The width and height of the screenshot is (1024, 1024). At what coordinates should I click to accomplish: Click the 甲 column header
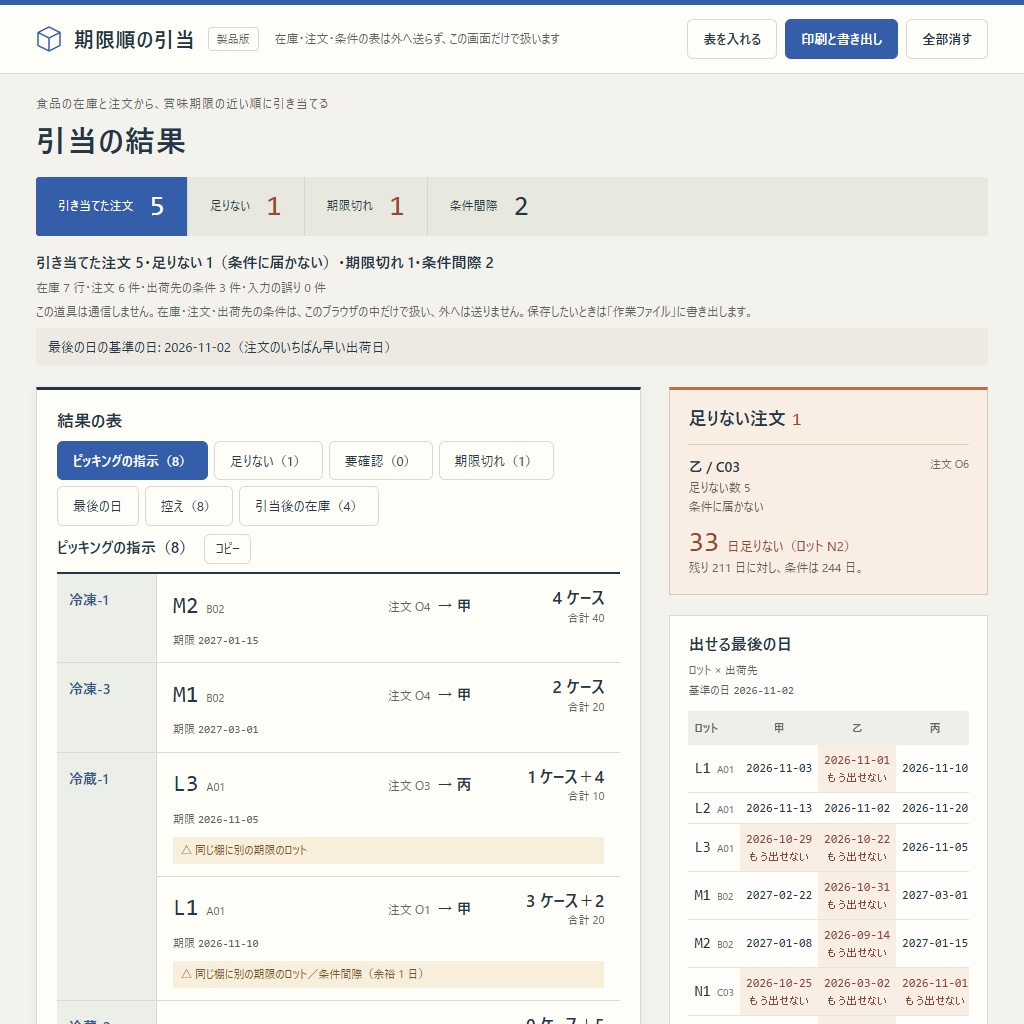pyautogui.click(x=778, y=728)
